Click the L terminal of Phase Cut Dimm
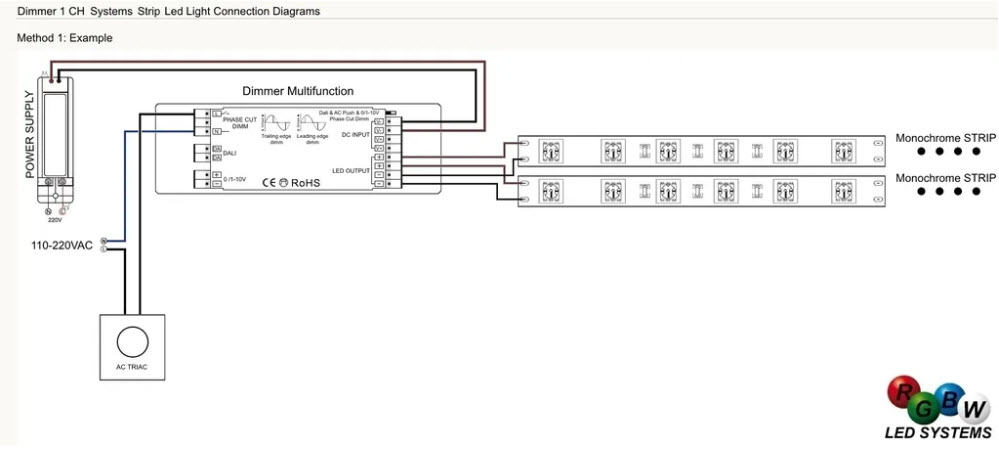Image resolution: width=999 pixels, height=458 pixels. click(x=217, y=113)
